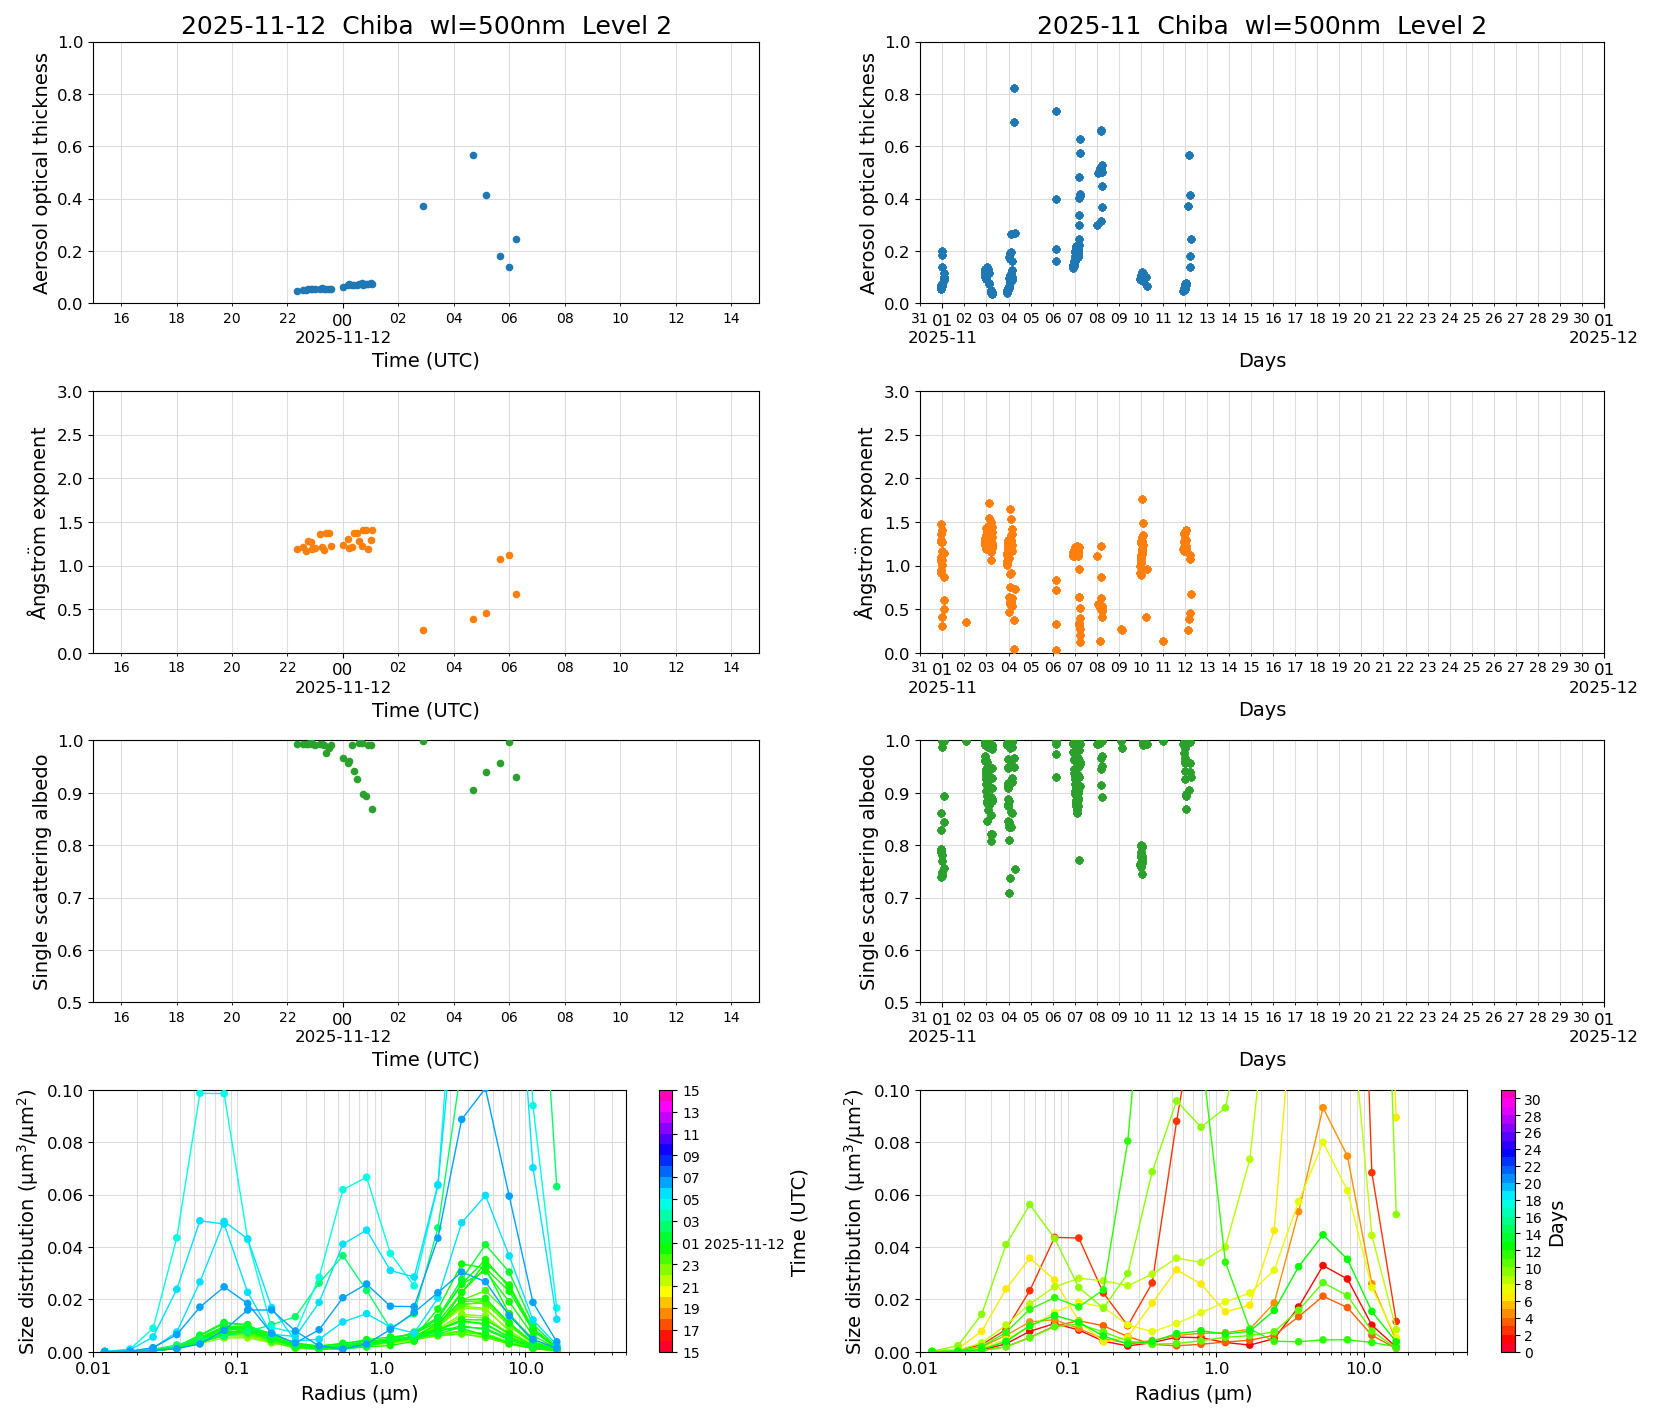Click "Radius (µm)" x-axis label of daily size distribution

click(359, 1393)
